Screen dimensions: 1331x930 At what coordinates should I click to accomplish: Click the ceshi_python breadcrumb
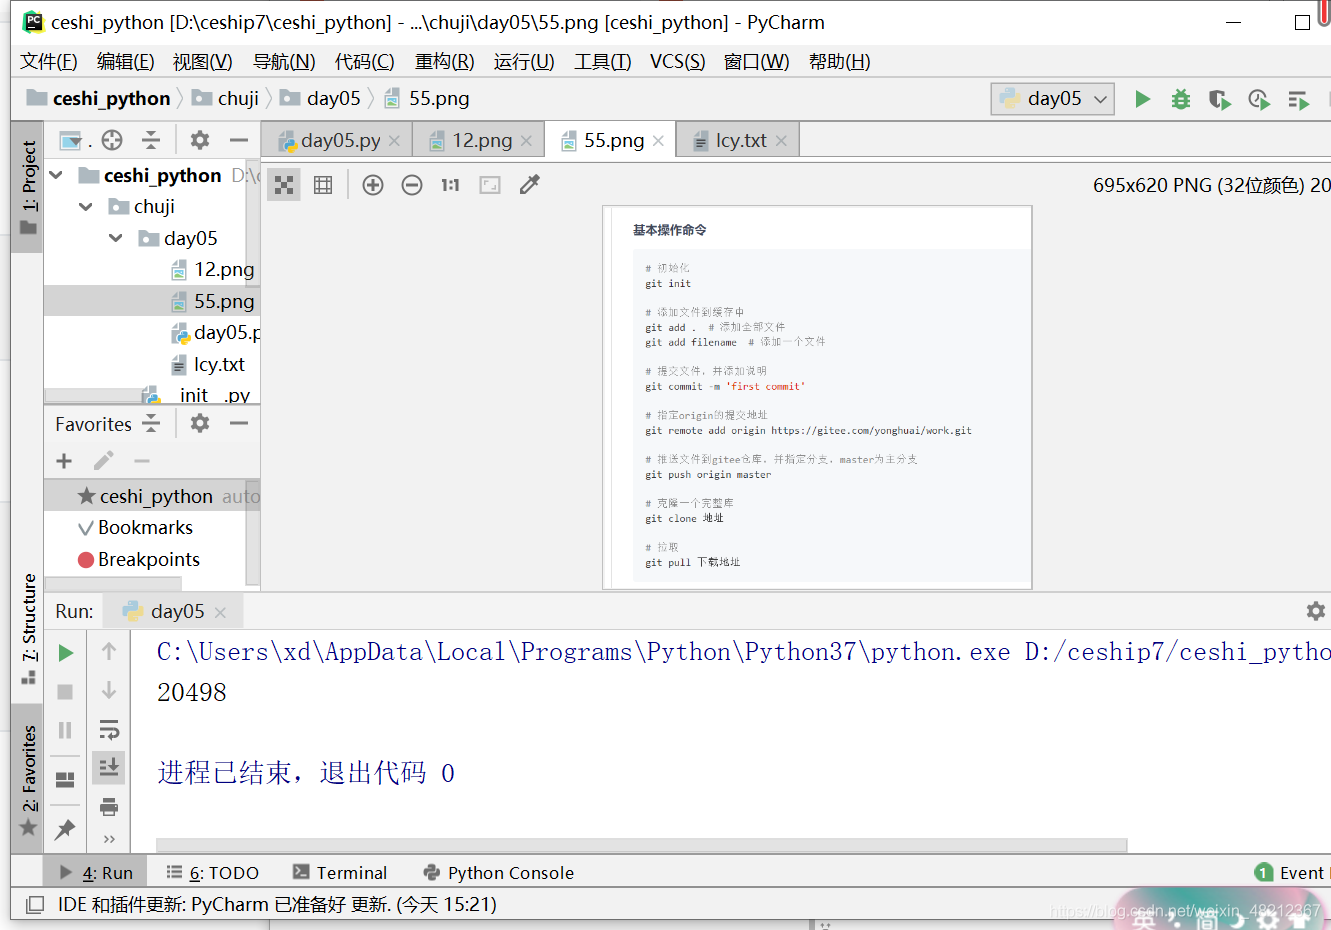pos(99,99)
